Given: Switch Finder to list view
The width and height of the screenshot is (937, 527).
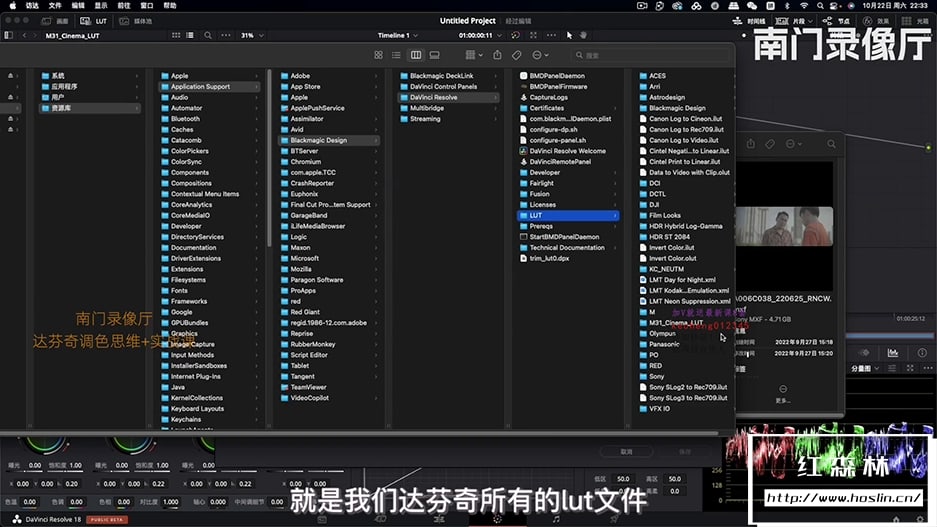Looking at the screenshot, I should pyautogui.click(x=397, y=54).
